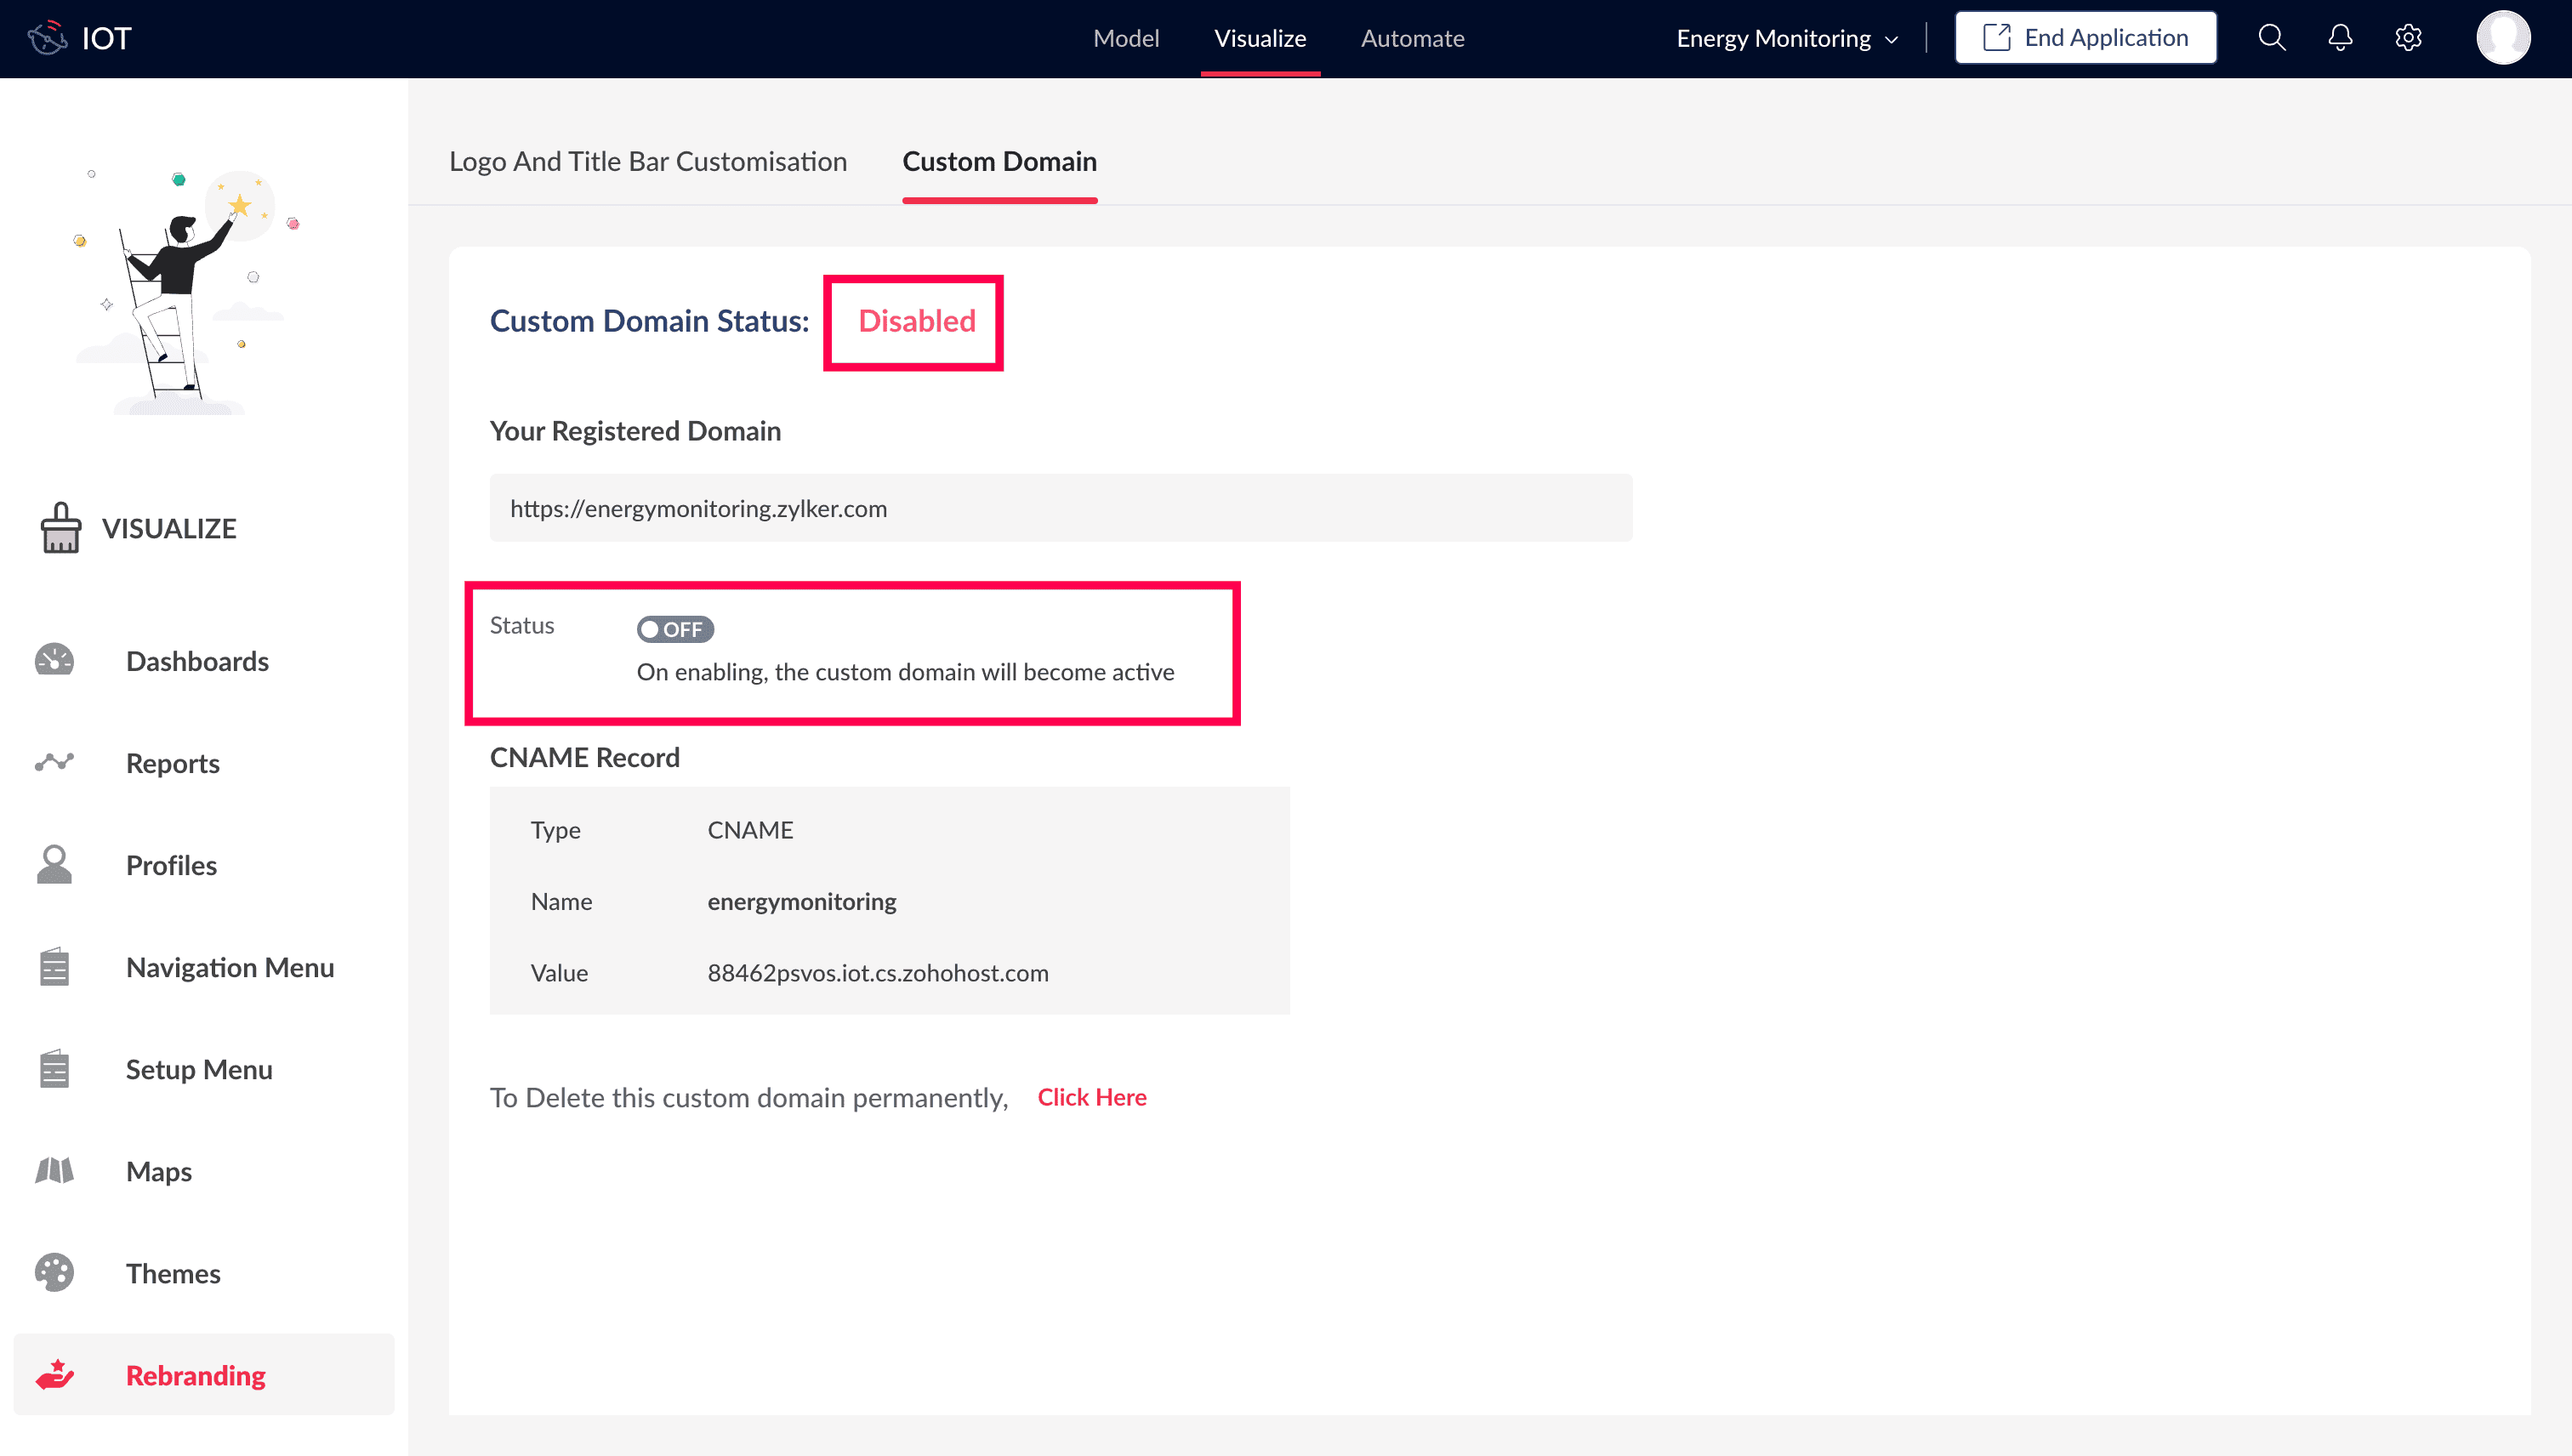2572x1456 pixels.
Task: Open Navigation Menu in sidebar
Action: point(230,967)
